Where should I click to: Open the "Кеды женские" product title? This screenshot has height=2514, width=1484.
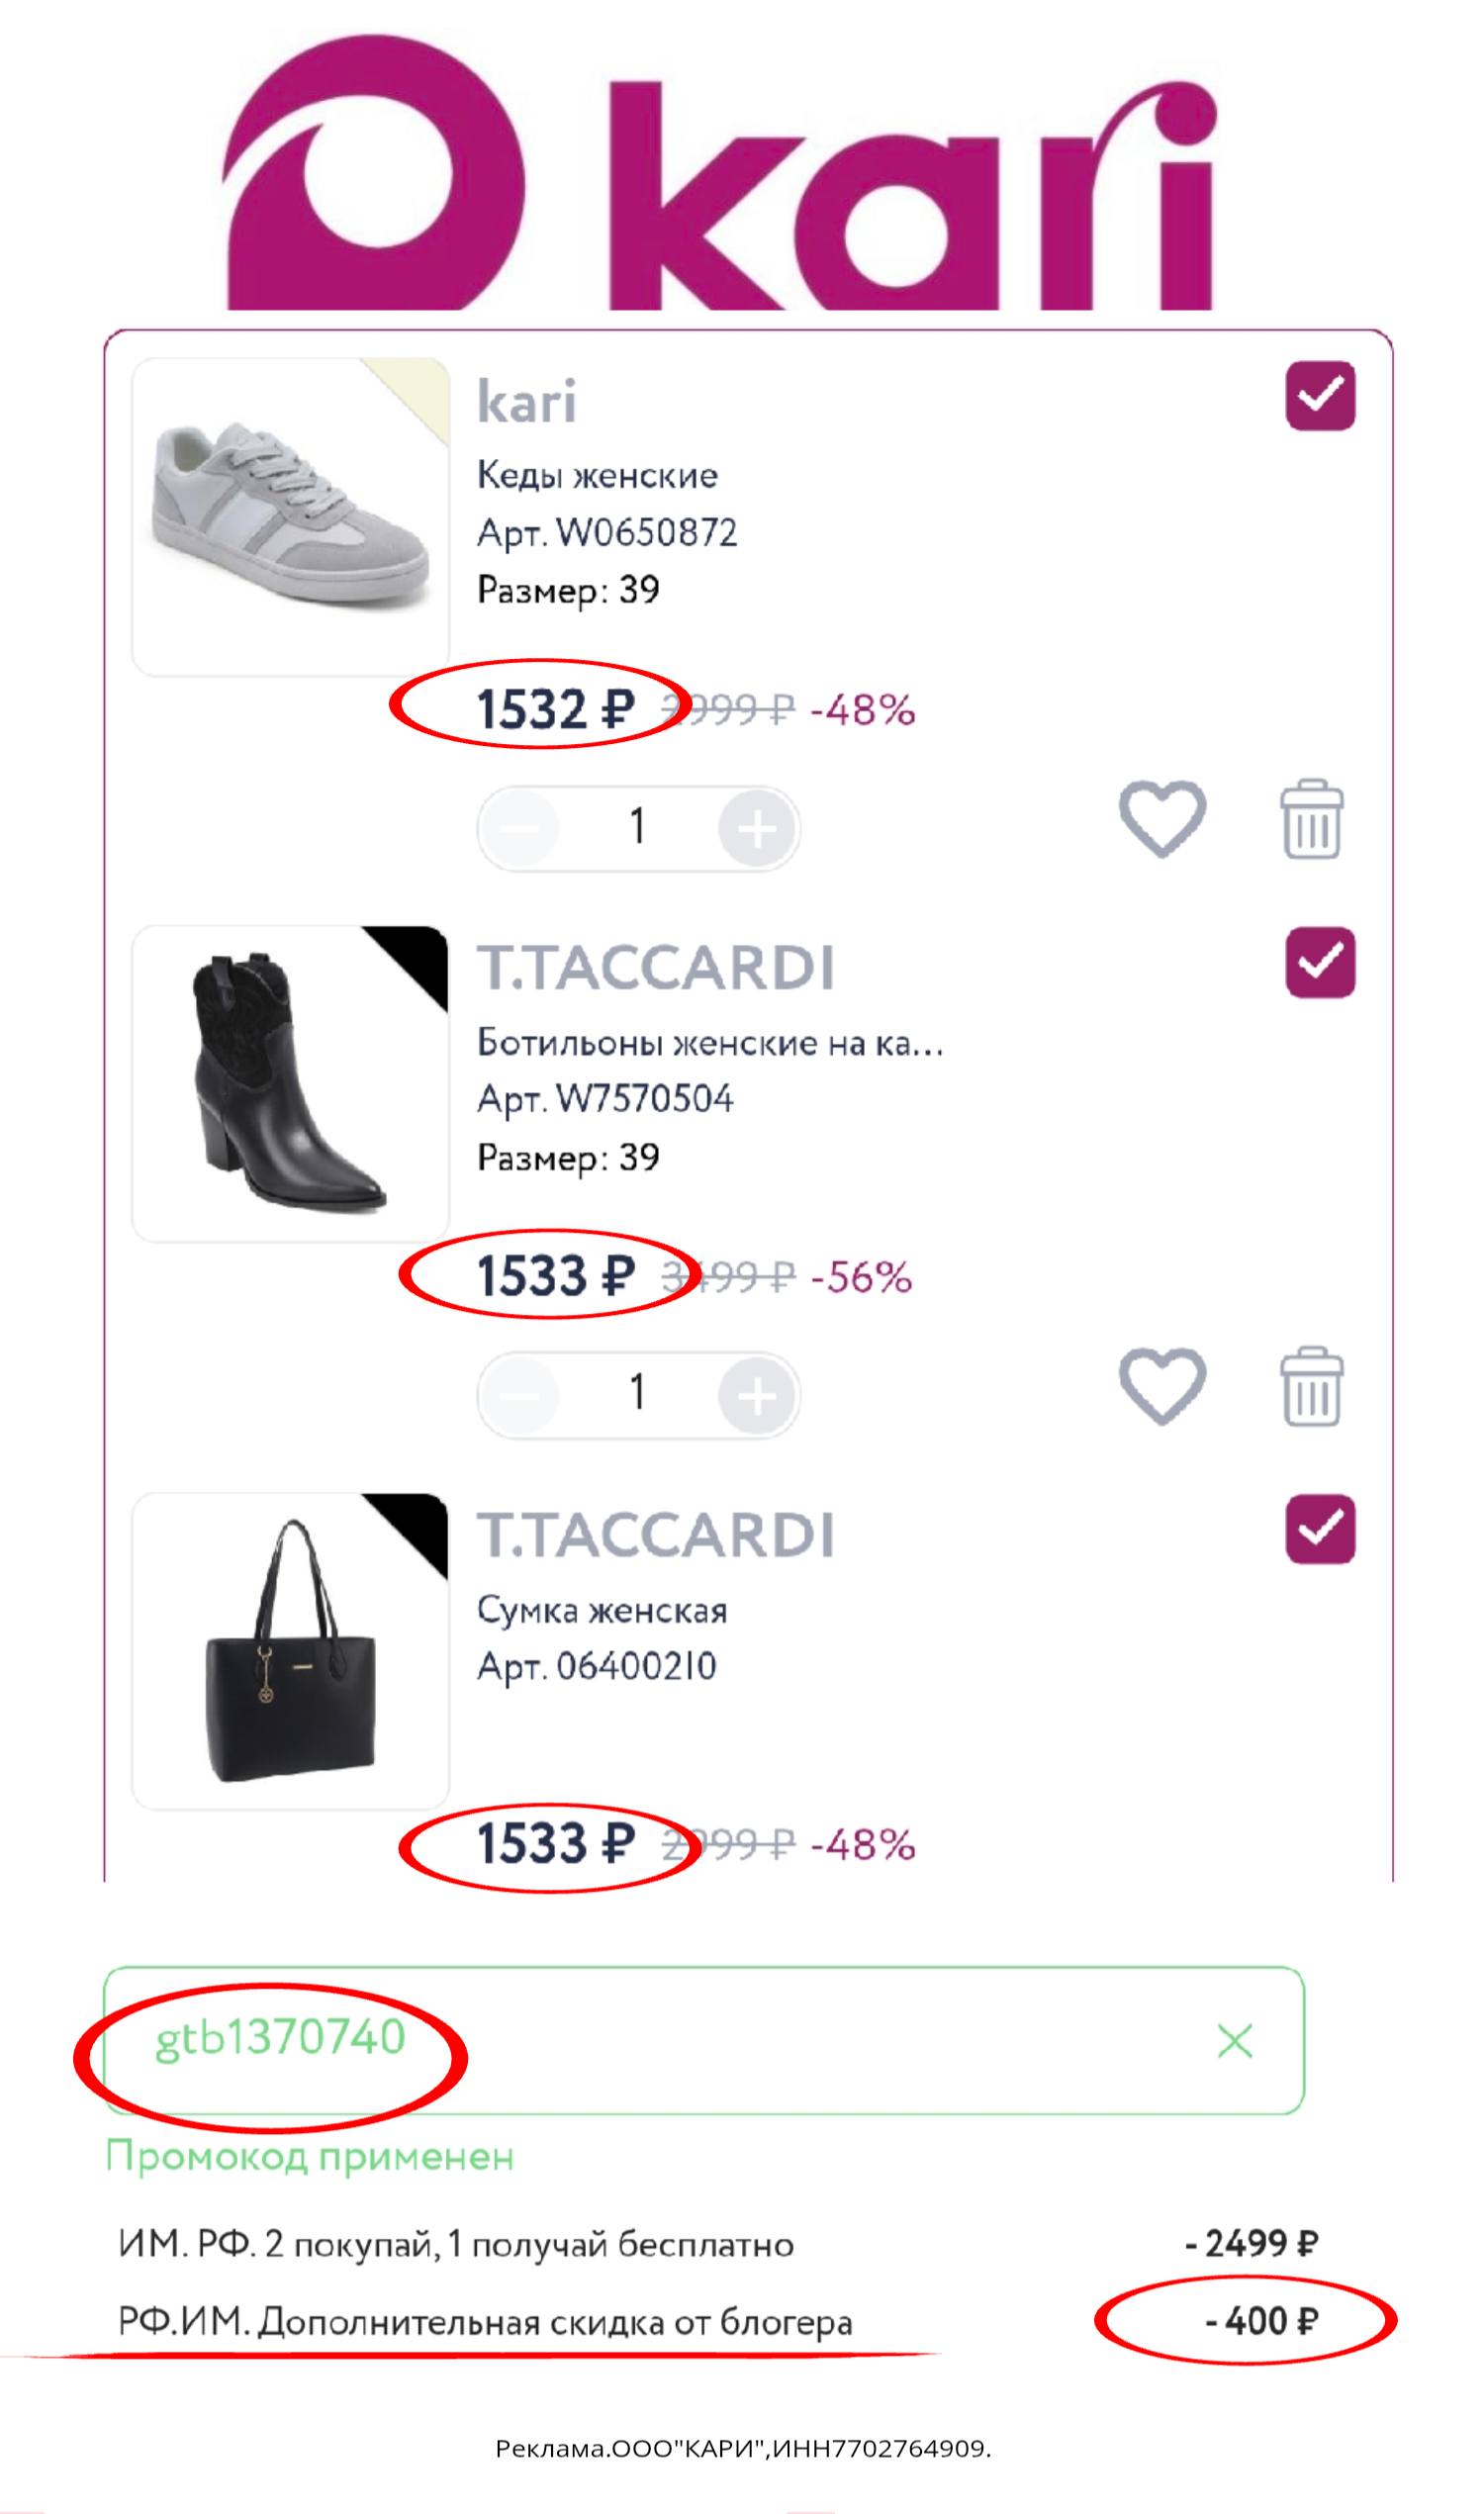pos(597,475)
